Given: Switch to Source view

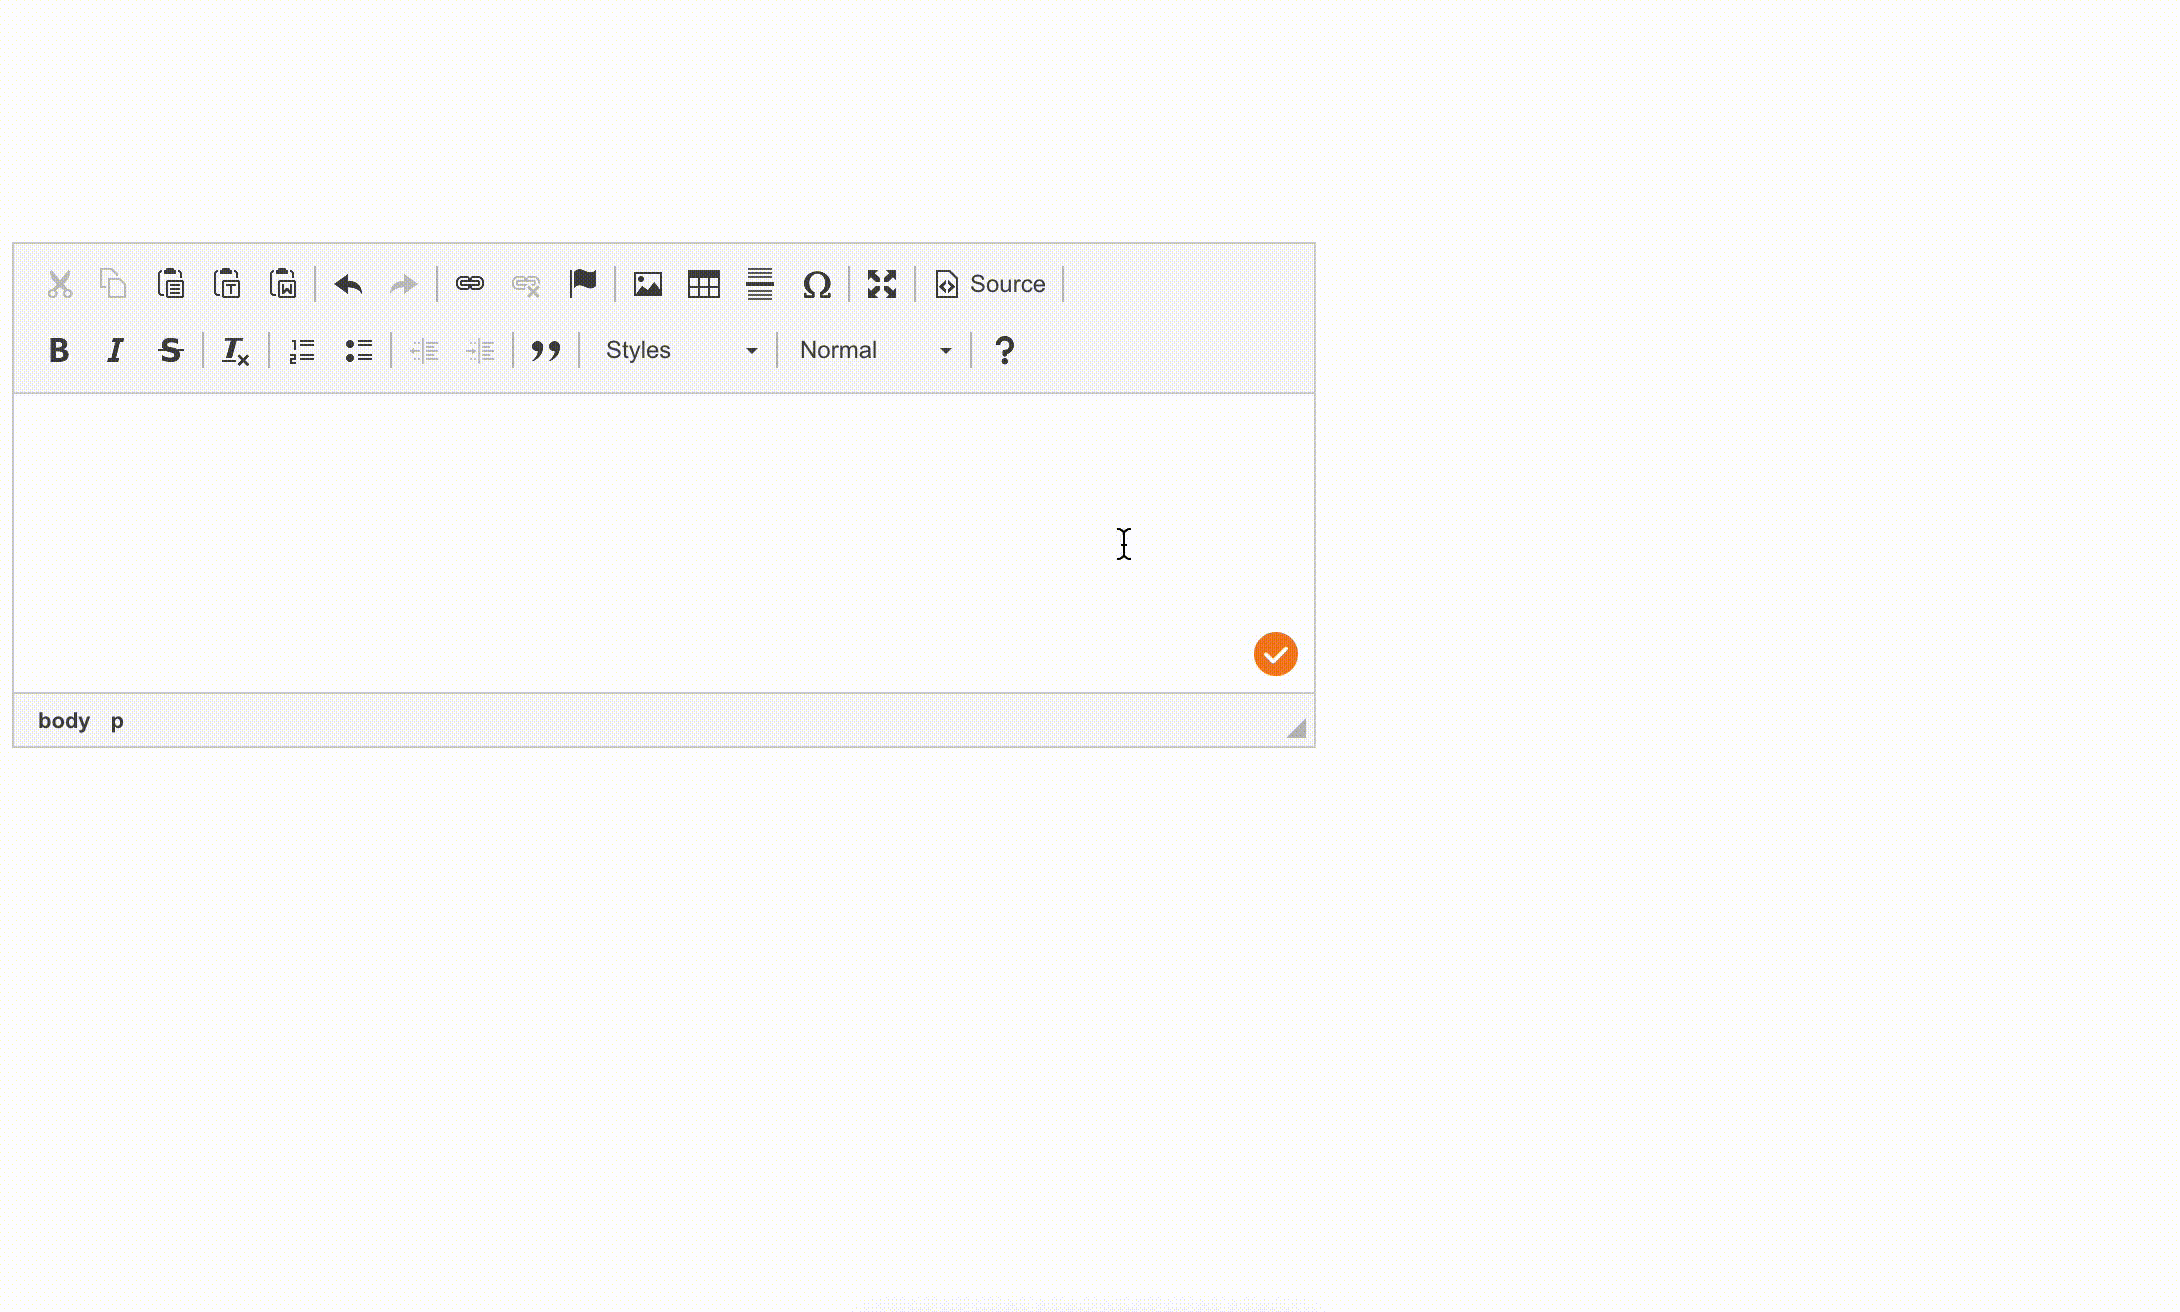Looking at the screenshot, I should pyautogui.click(x=990, y=284).
